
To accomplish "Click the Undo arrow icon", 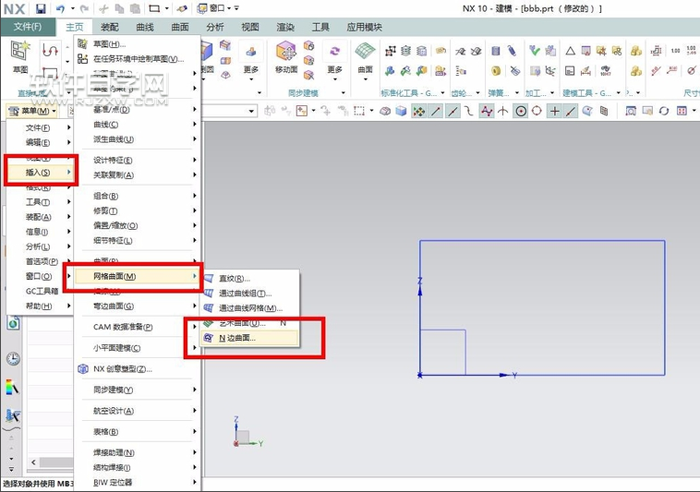I will (x=61, y=8).
